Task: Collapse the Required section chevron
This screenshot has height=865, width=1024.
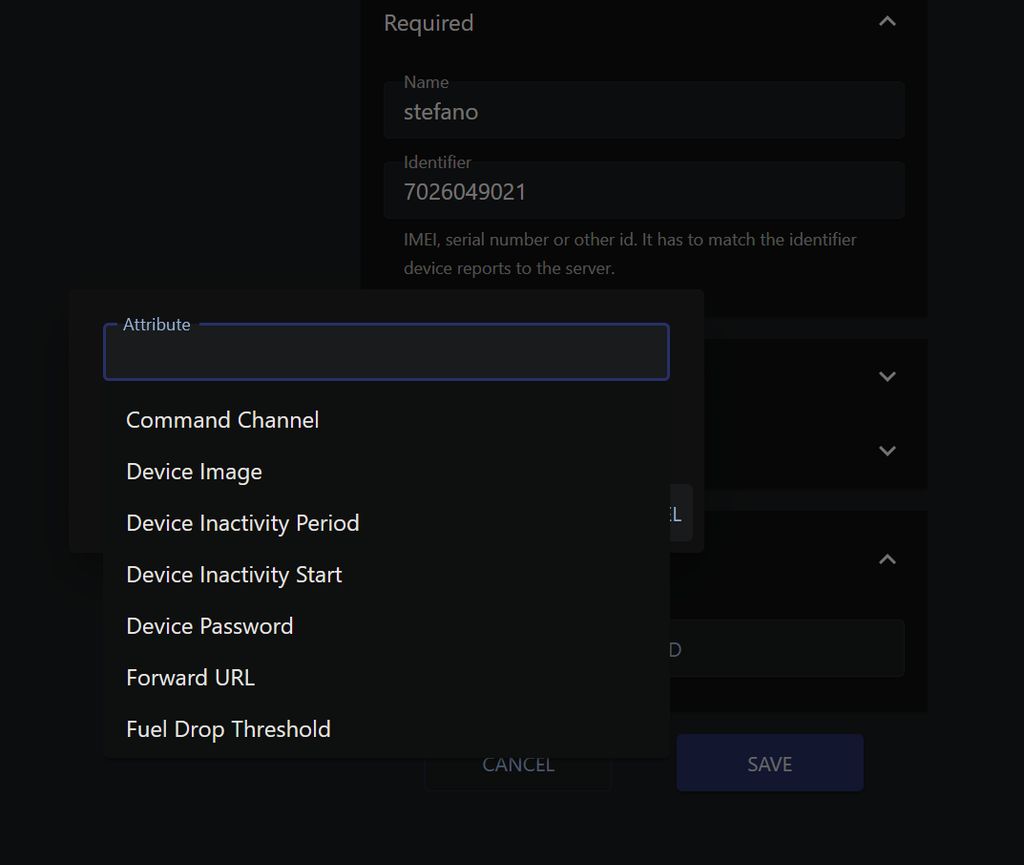Action: pos(886,22)
